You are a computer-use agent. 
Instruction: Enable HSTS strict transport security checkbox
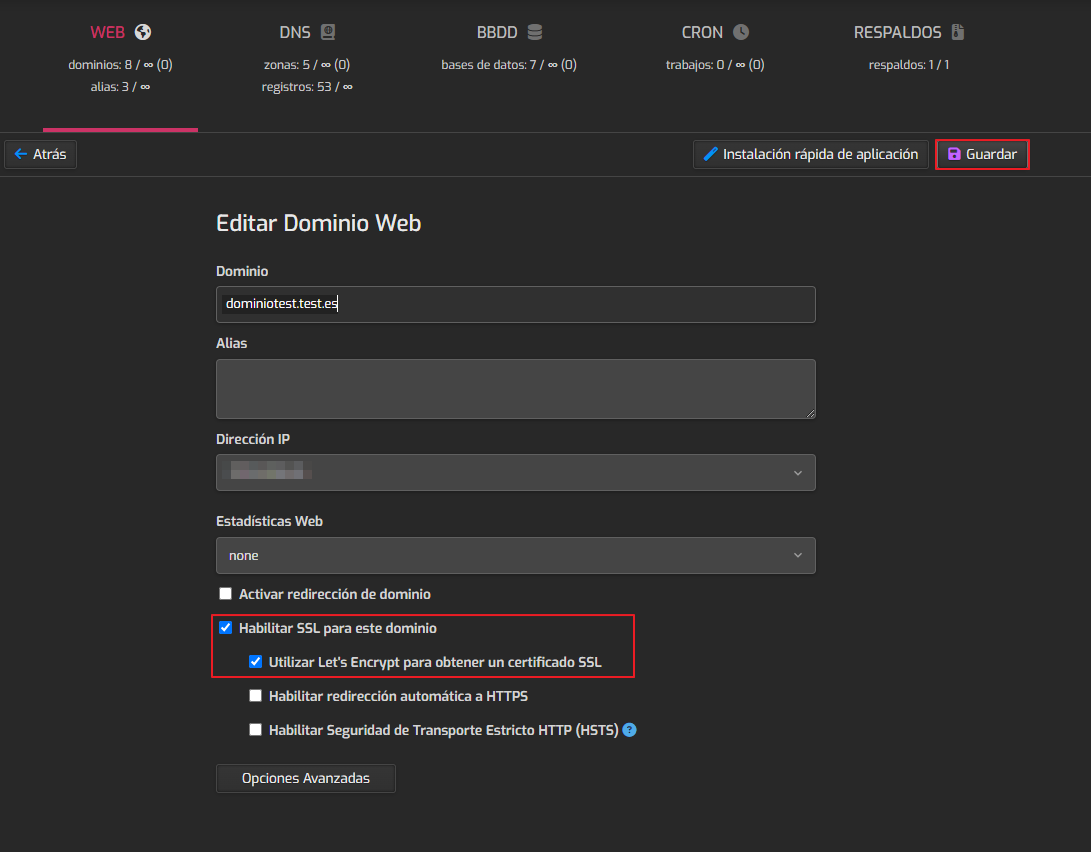(255, 730)
